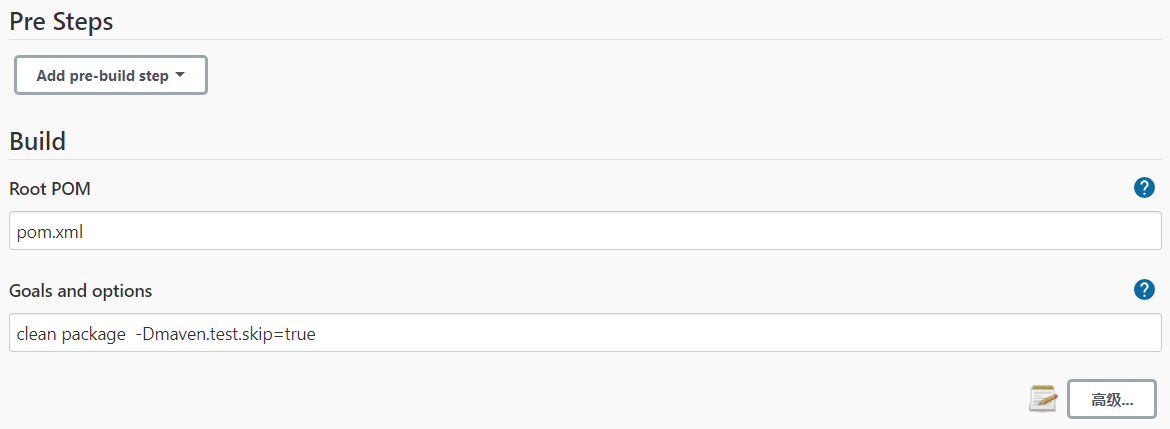
Task: Click the pencil on the notepad icon
Action: coord(1048,401)
